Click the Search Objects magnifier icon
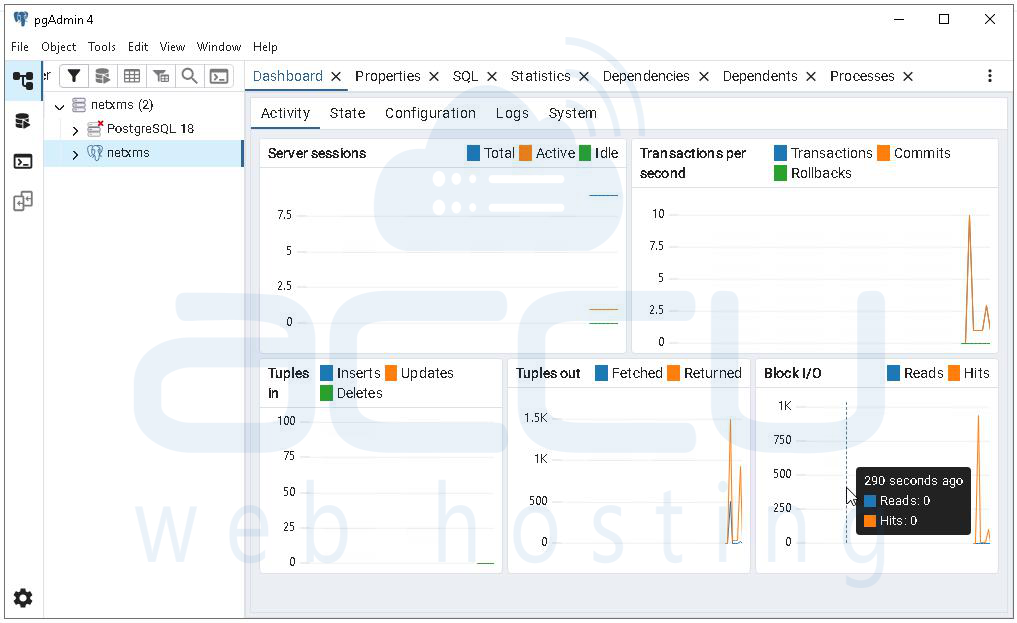 [x=189, y=76]
